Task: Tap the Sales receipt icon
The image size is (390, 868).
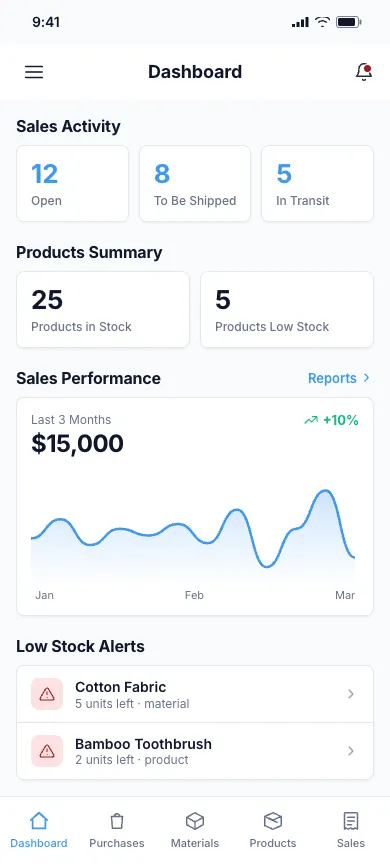Action: coord(351,821)
